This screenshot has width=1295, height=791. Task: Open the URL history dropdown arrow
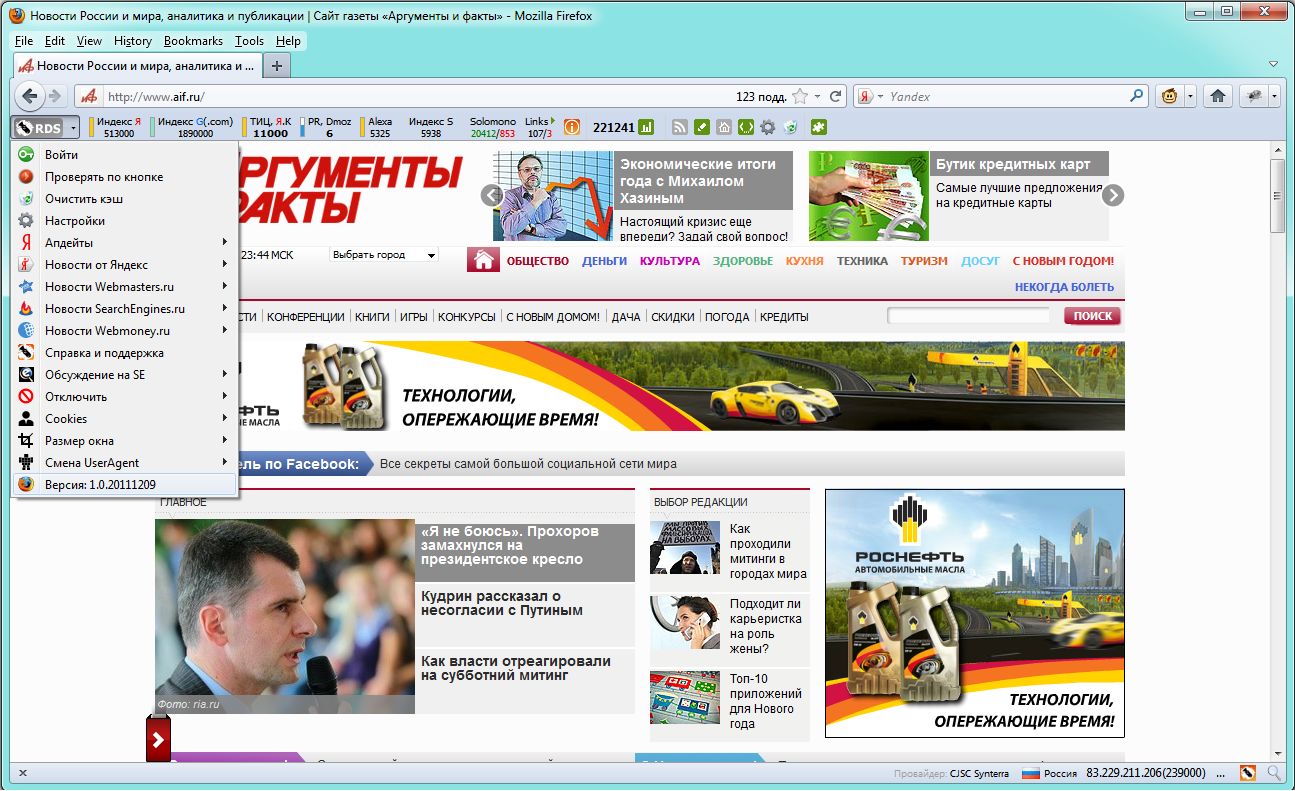click(817, 96)
